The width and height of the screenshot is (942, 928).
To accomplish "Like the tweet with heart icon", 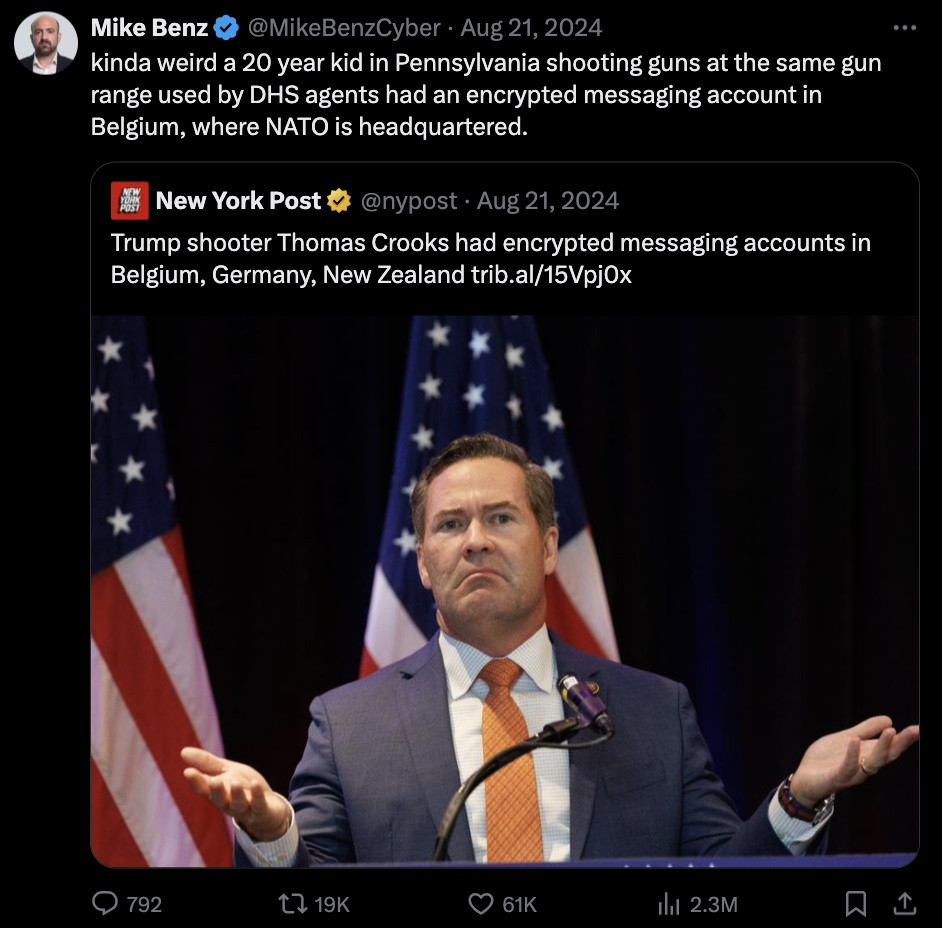I will pos(481,904).
